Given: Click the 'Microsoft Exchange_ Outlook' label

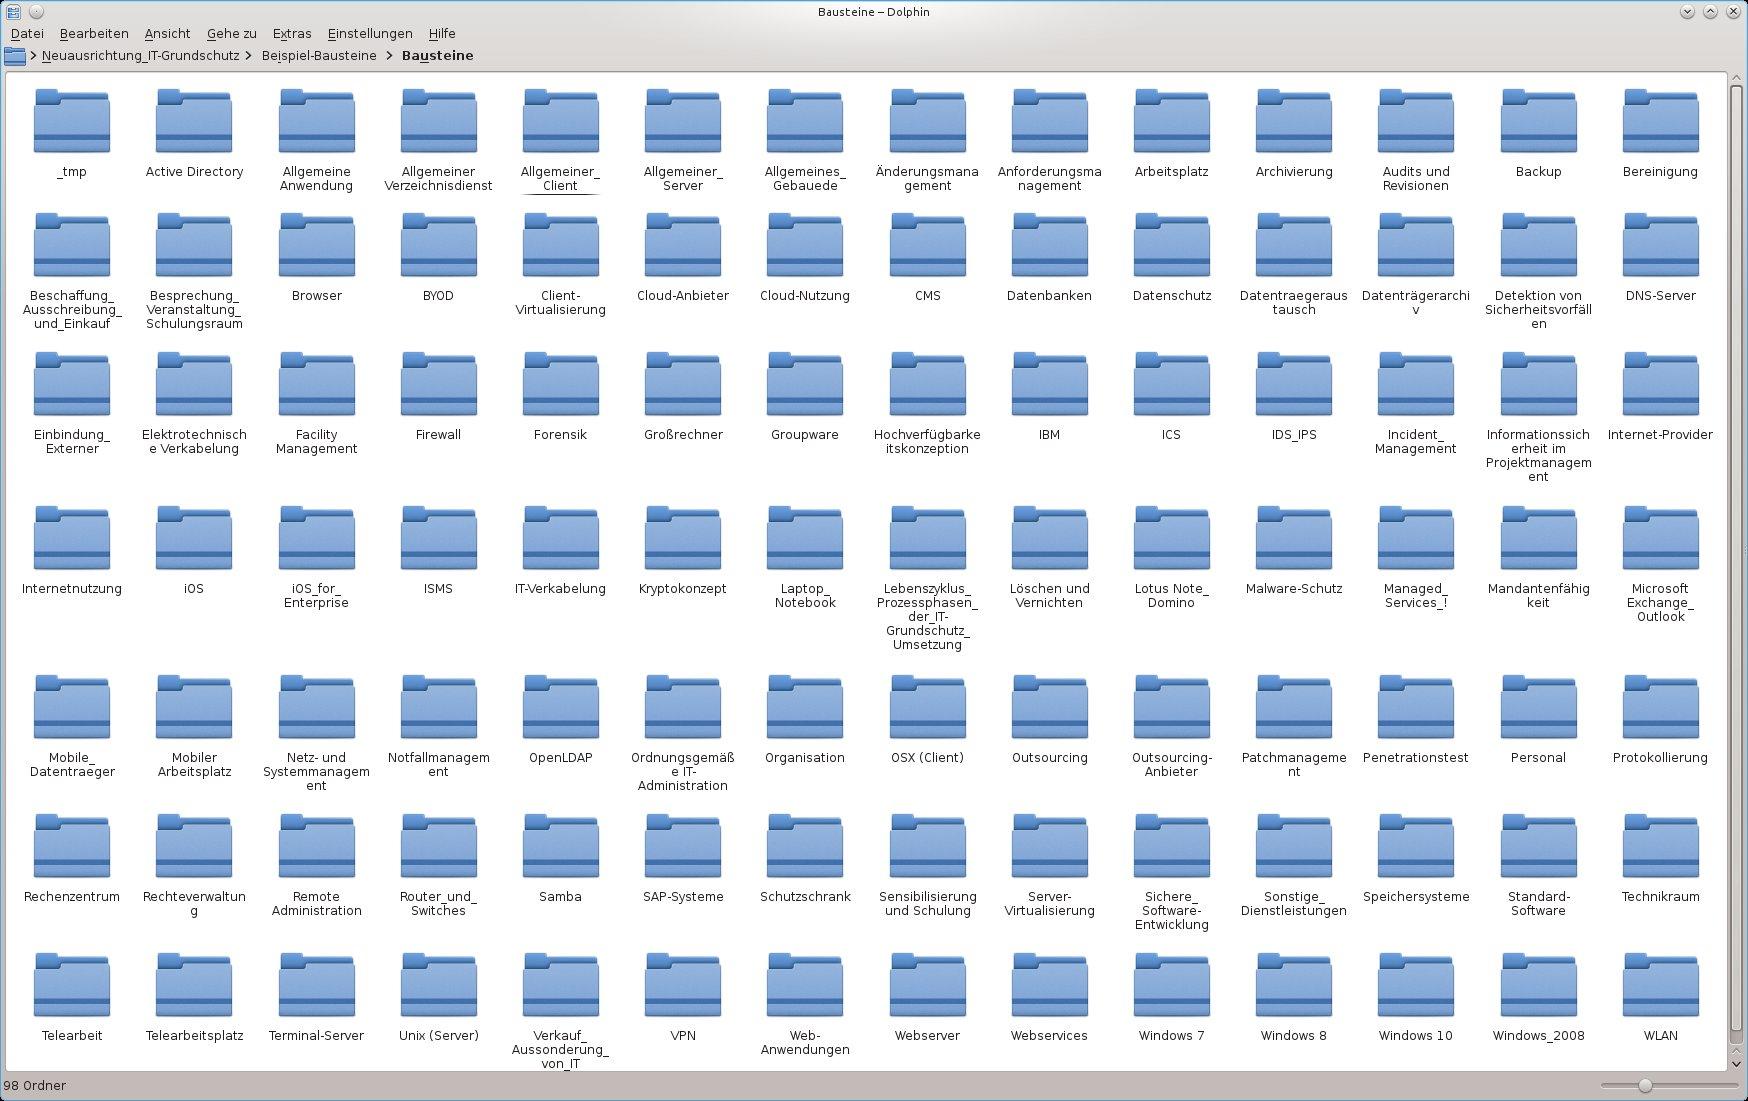Looking at the screenshot, I should click(1660, 602).
